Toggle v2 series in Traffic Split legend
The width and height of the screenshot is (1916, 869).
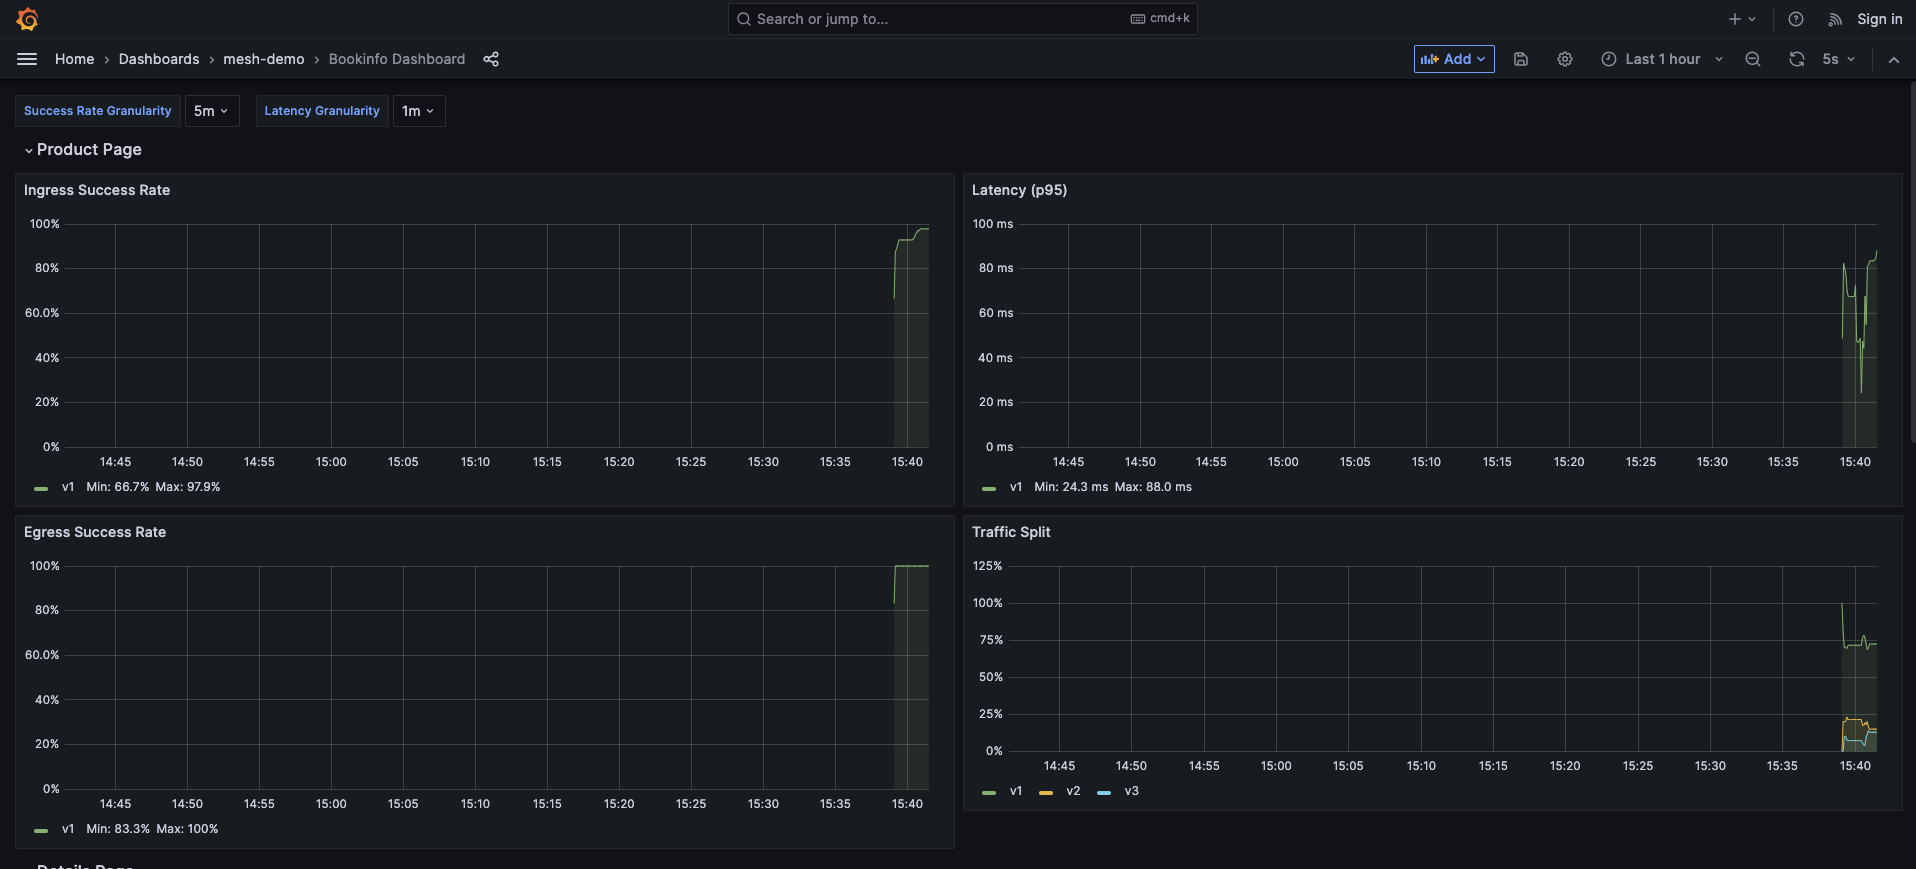pos(1073,791)
